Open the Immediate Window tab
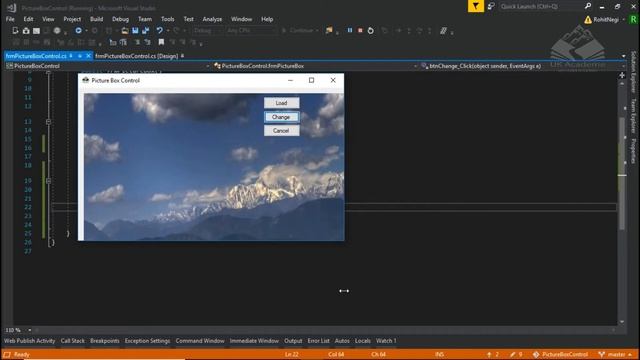 pos(254,341)
